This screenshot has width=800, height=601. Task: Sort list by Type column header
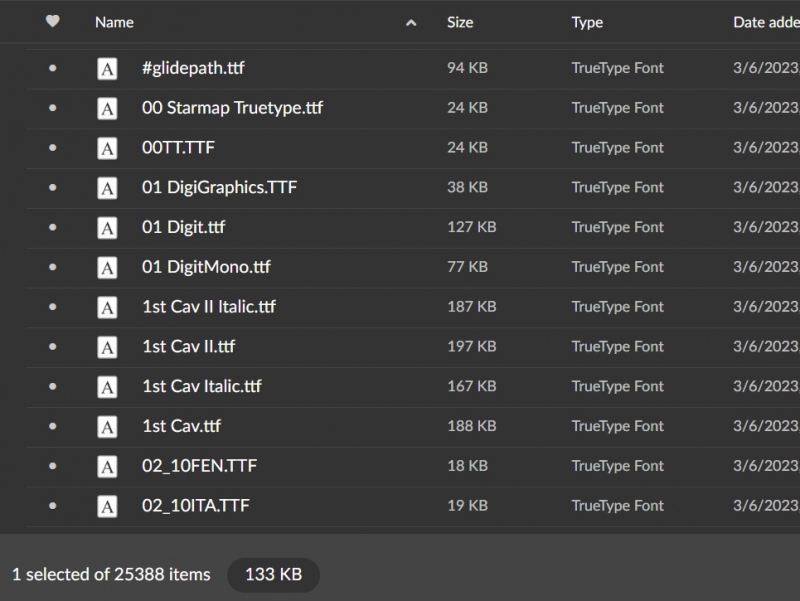(587, 22)
